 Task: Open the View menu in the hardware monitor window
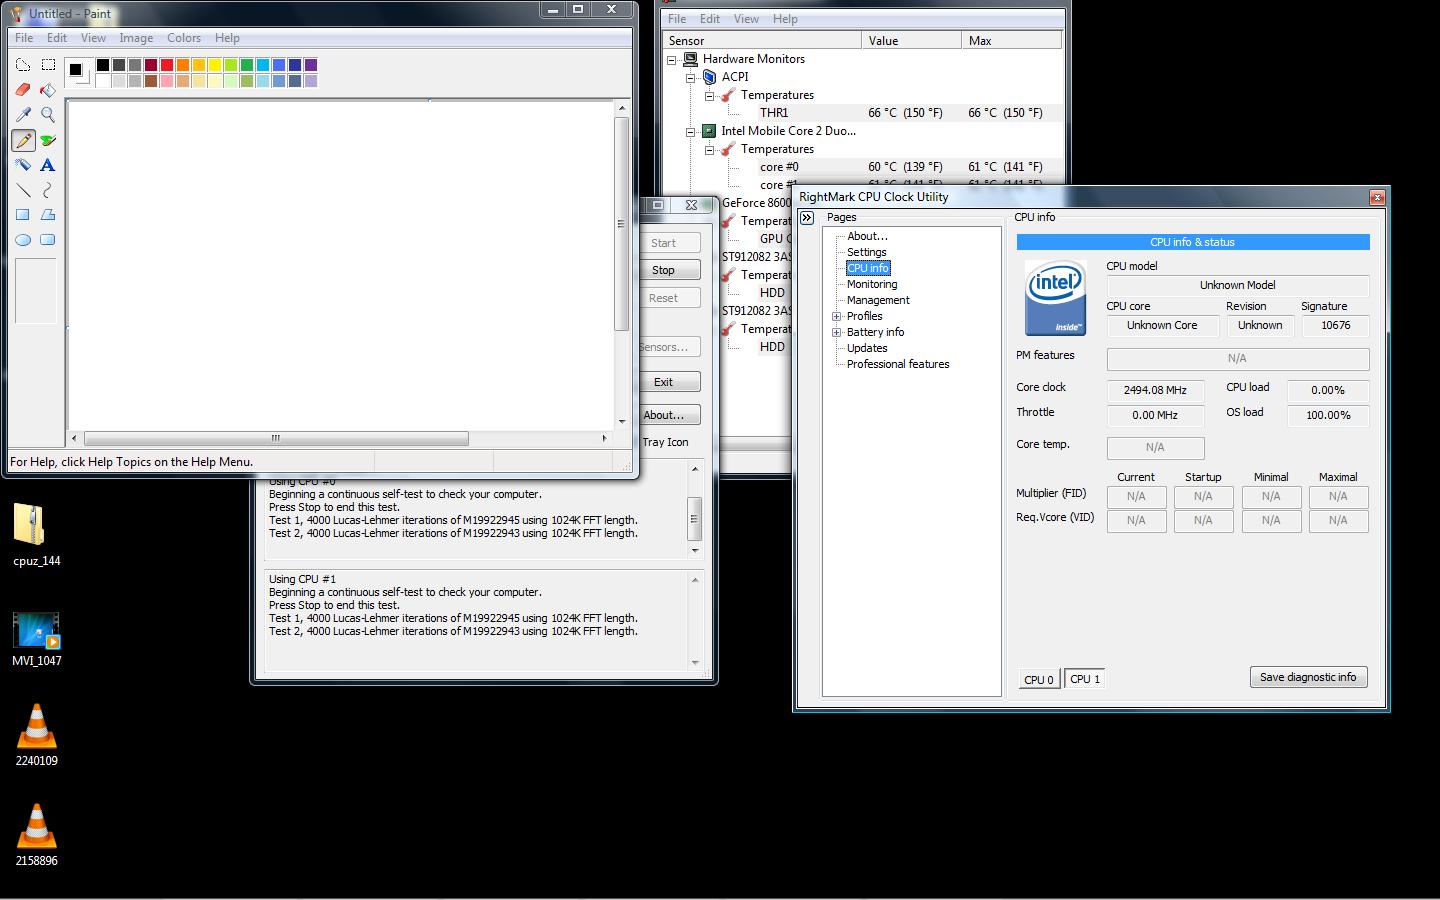coord(747,19)
